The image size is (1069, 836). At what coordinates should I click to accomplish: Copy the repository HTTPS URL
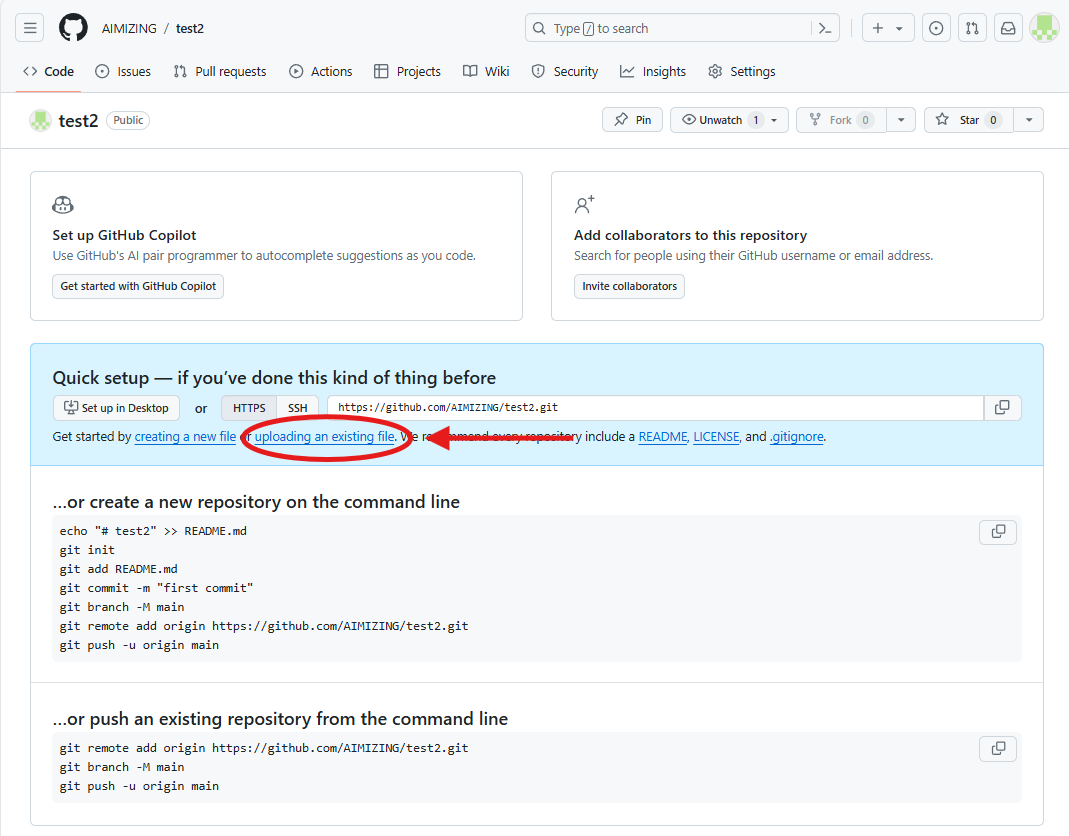1002,408
